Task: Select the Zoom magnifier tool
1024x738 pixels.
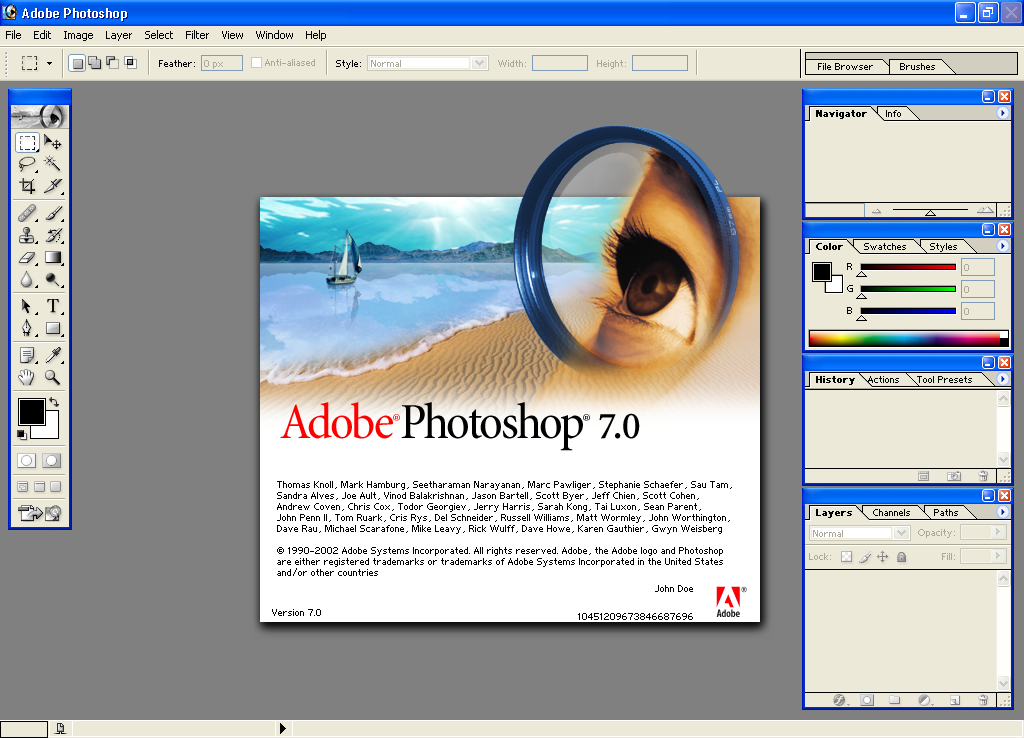Action: coord(53,377)
